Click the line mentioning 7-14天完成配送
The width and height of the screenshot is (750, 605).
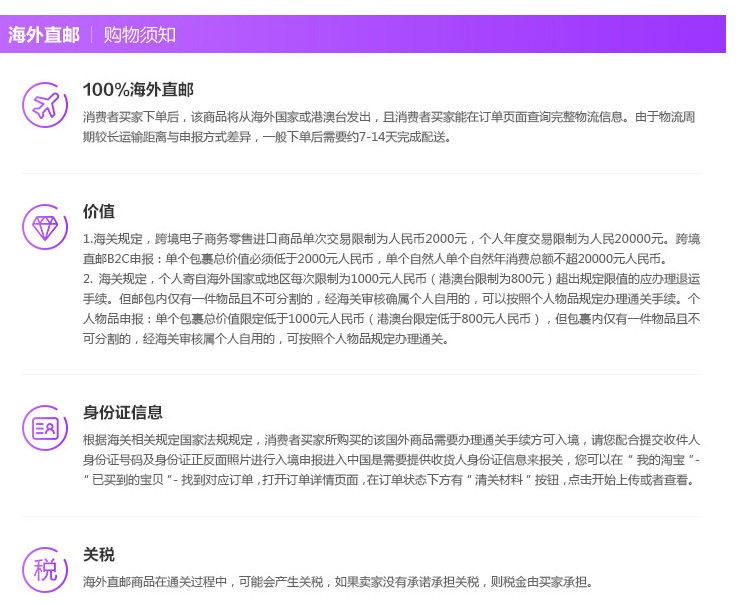[x=267, y=137]
